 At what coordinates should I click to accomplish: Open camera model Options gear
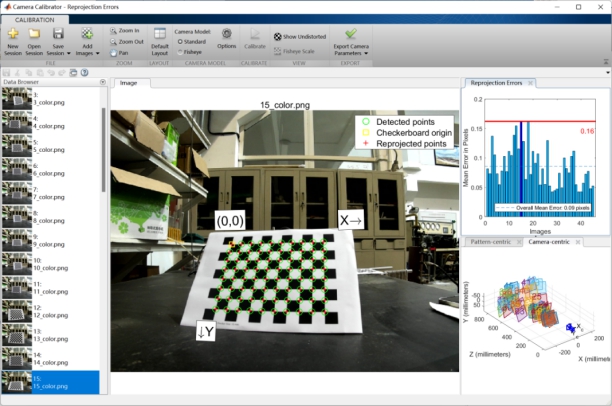click(226, 35)
